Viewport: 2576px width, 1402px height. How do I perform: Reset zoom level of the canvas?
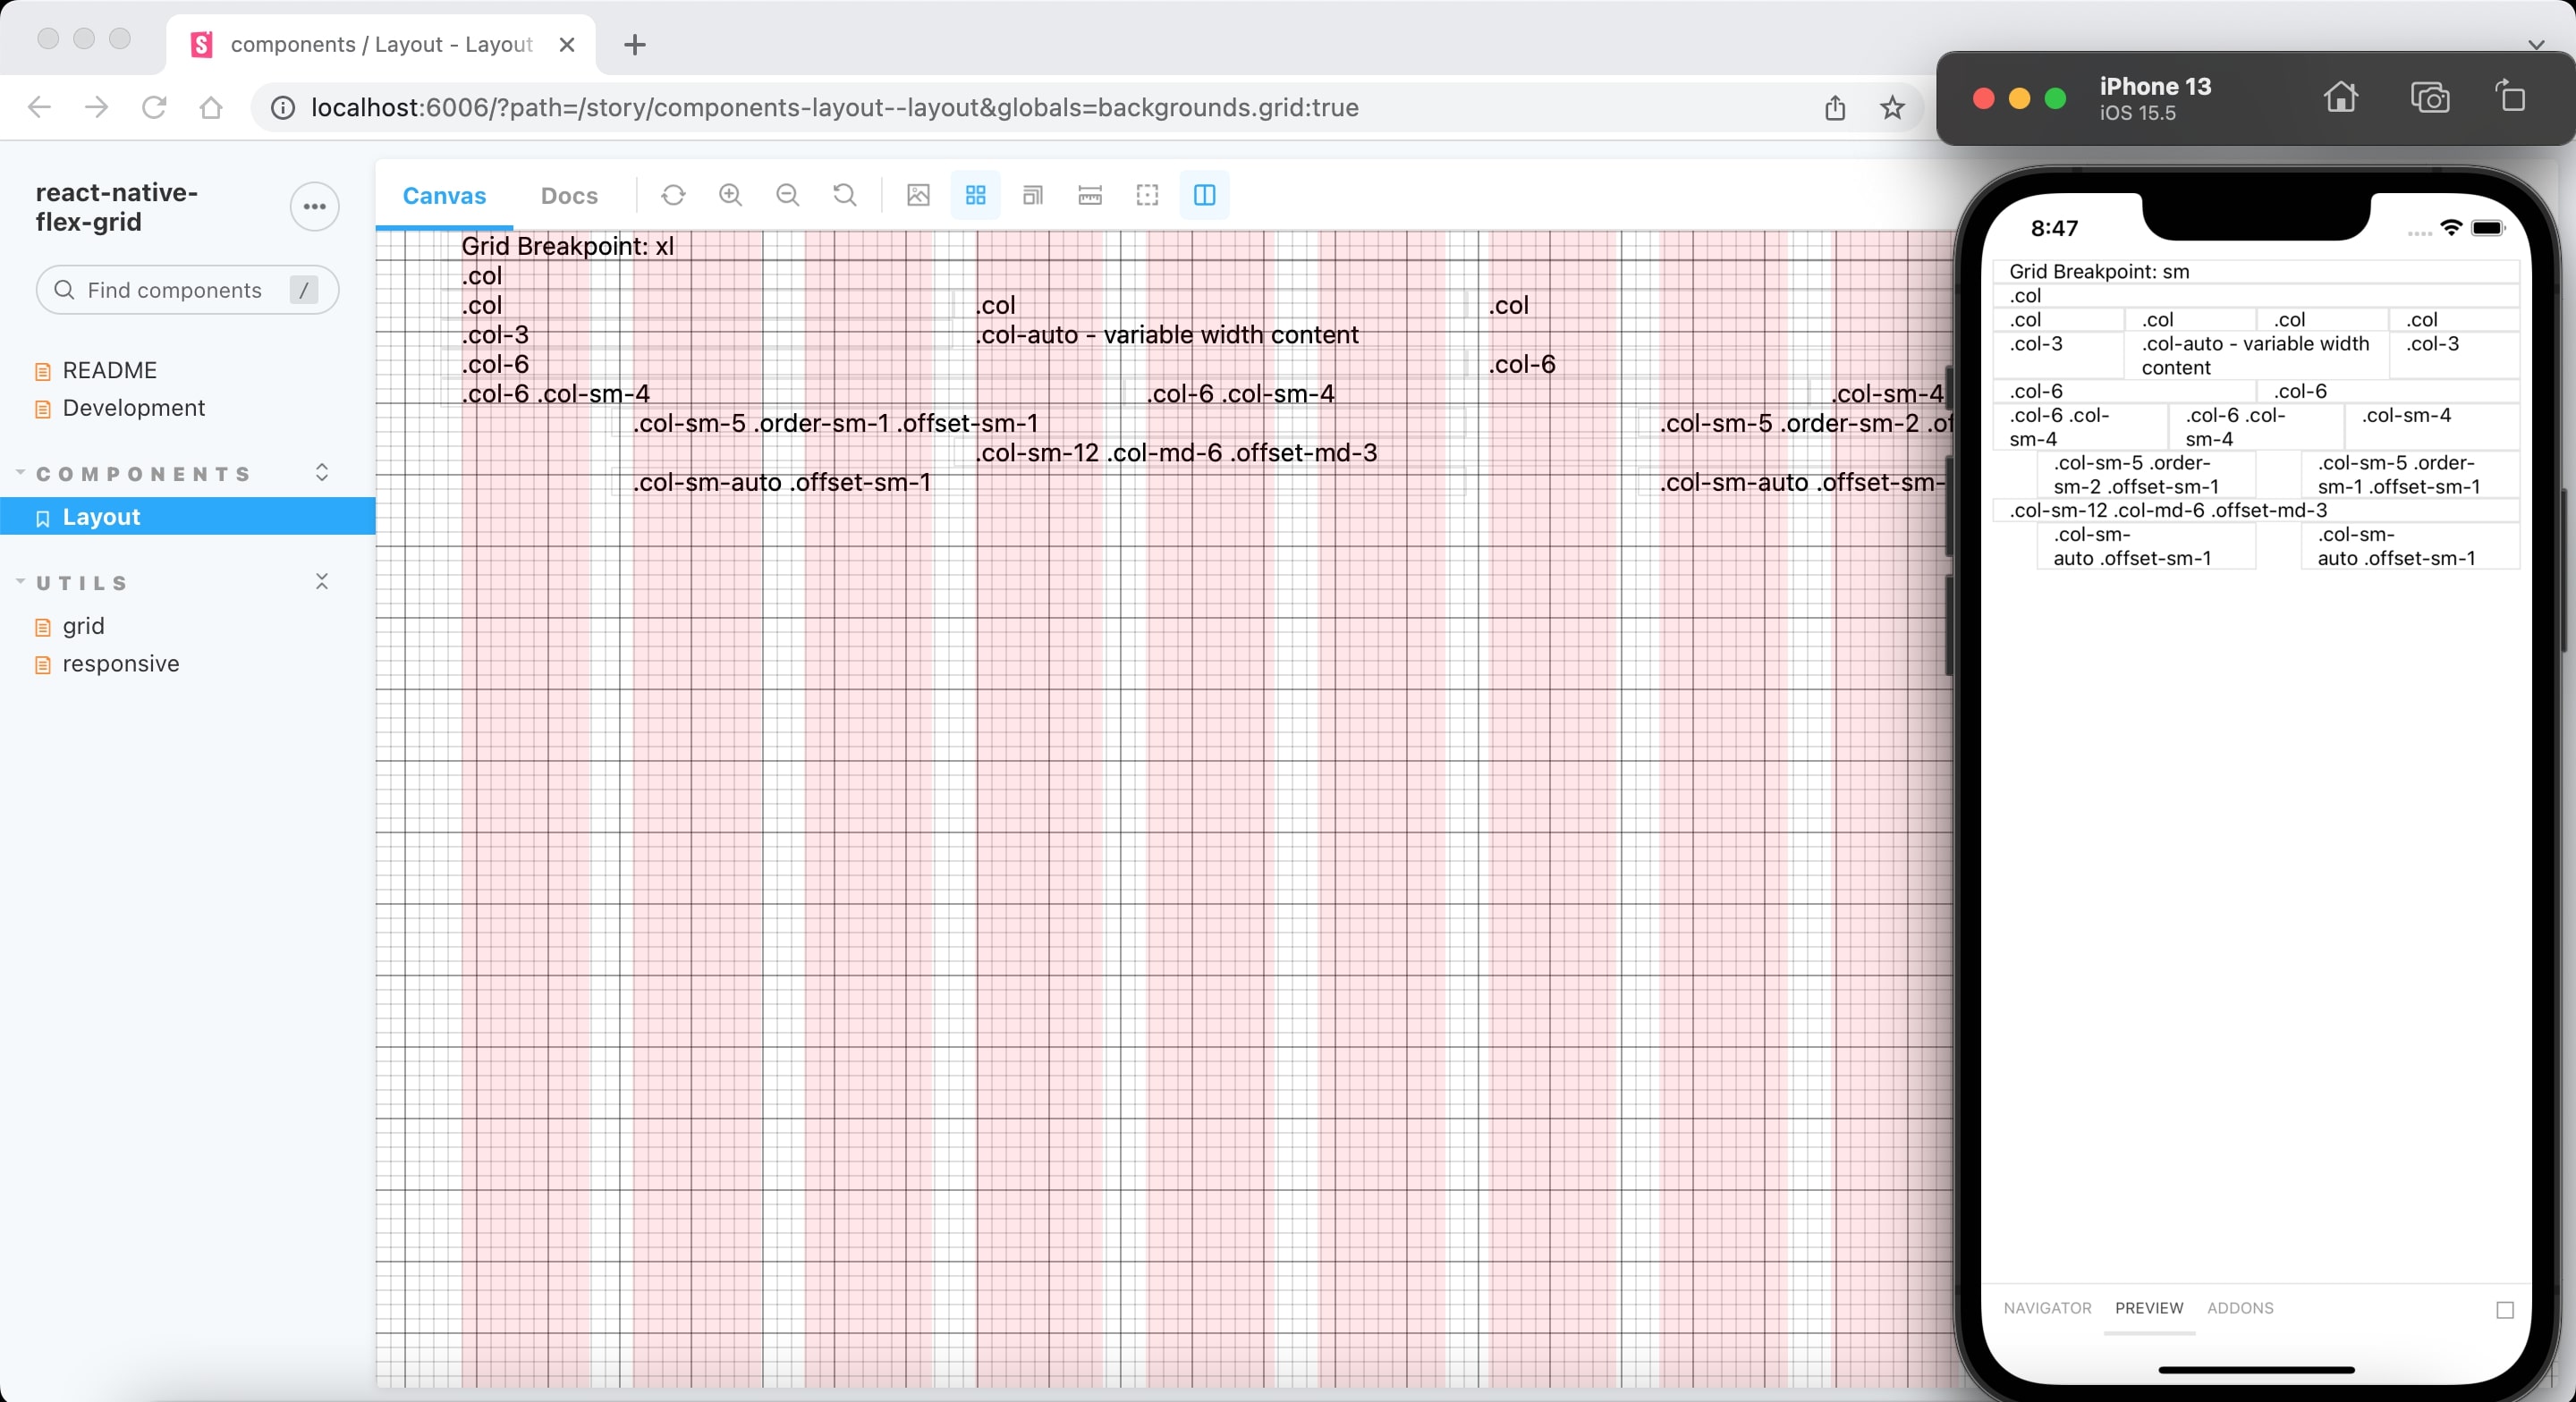point(844,195)
